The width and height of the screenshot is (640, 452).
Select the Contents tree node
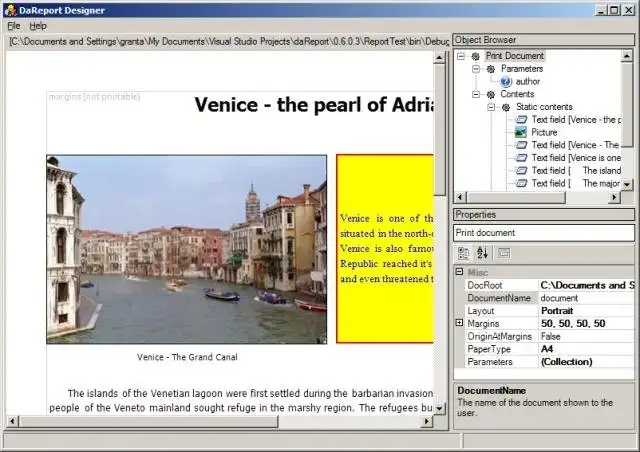point(517,94)
